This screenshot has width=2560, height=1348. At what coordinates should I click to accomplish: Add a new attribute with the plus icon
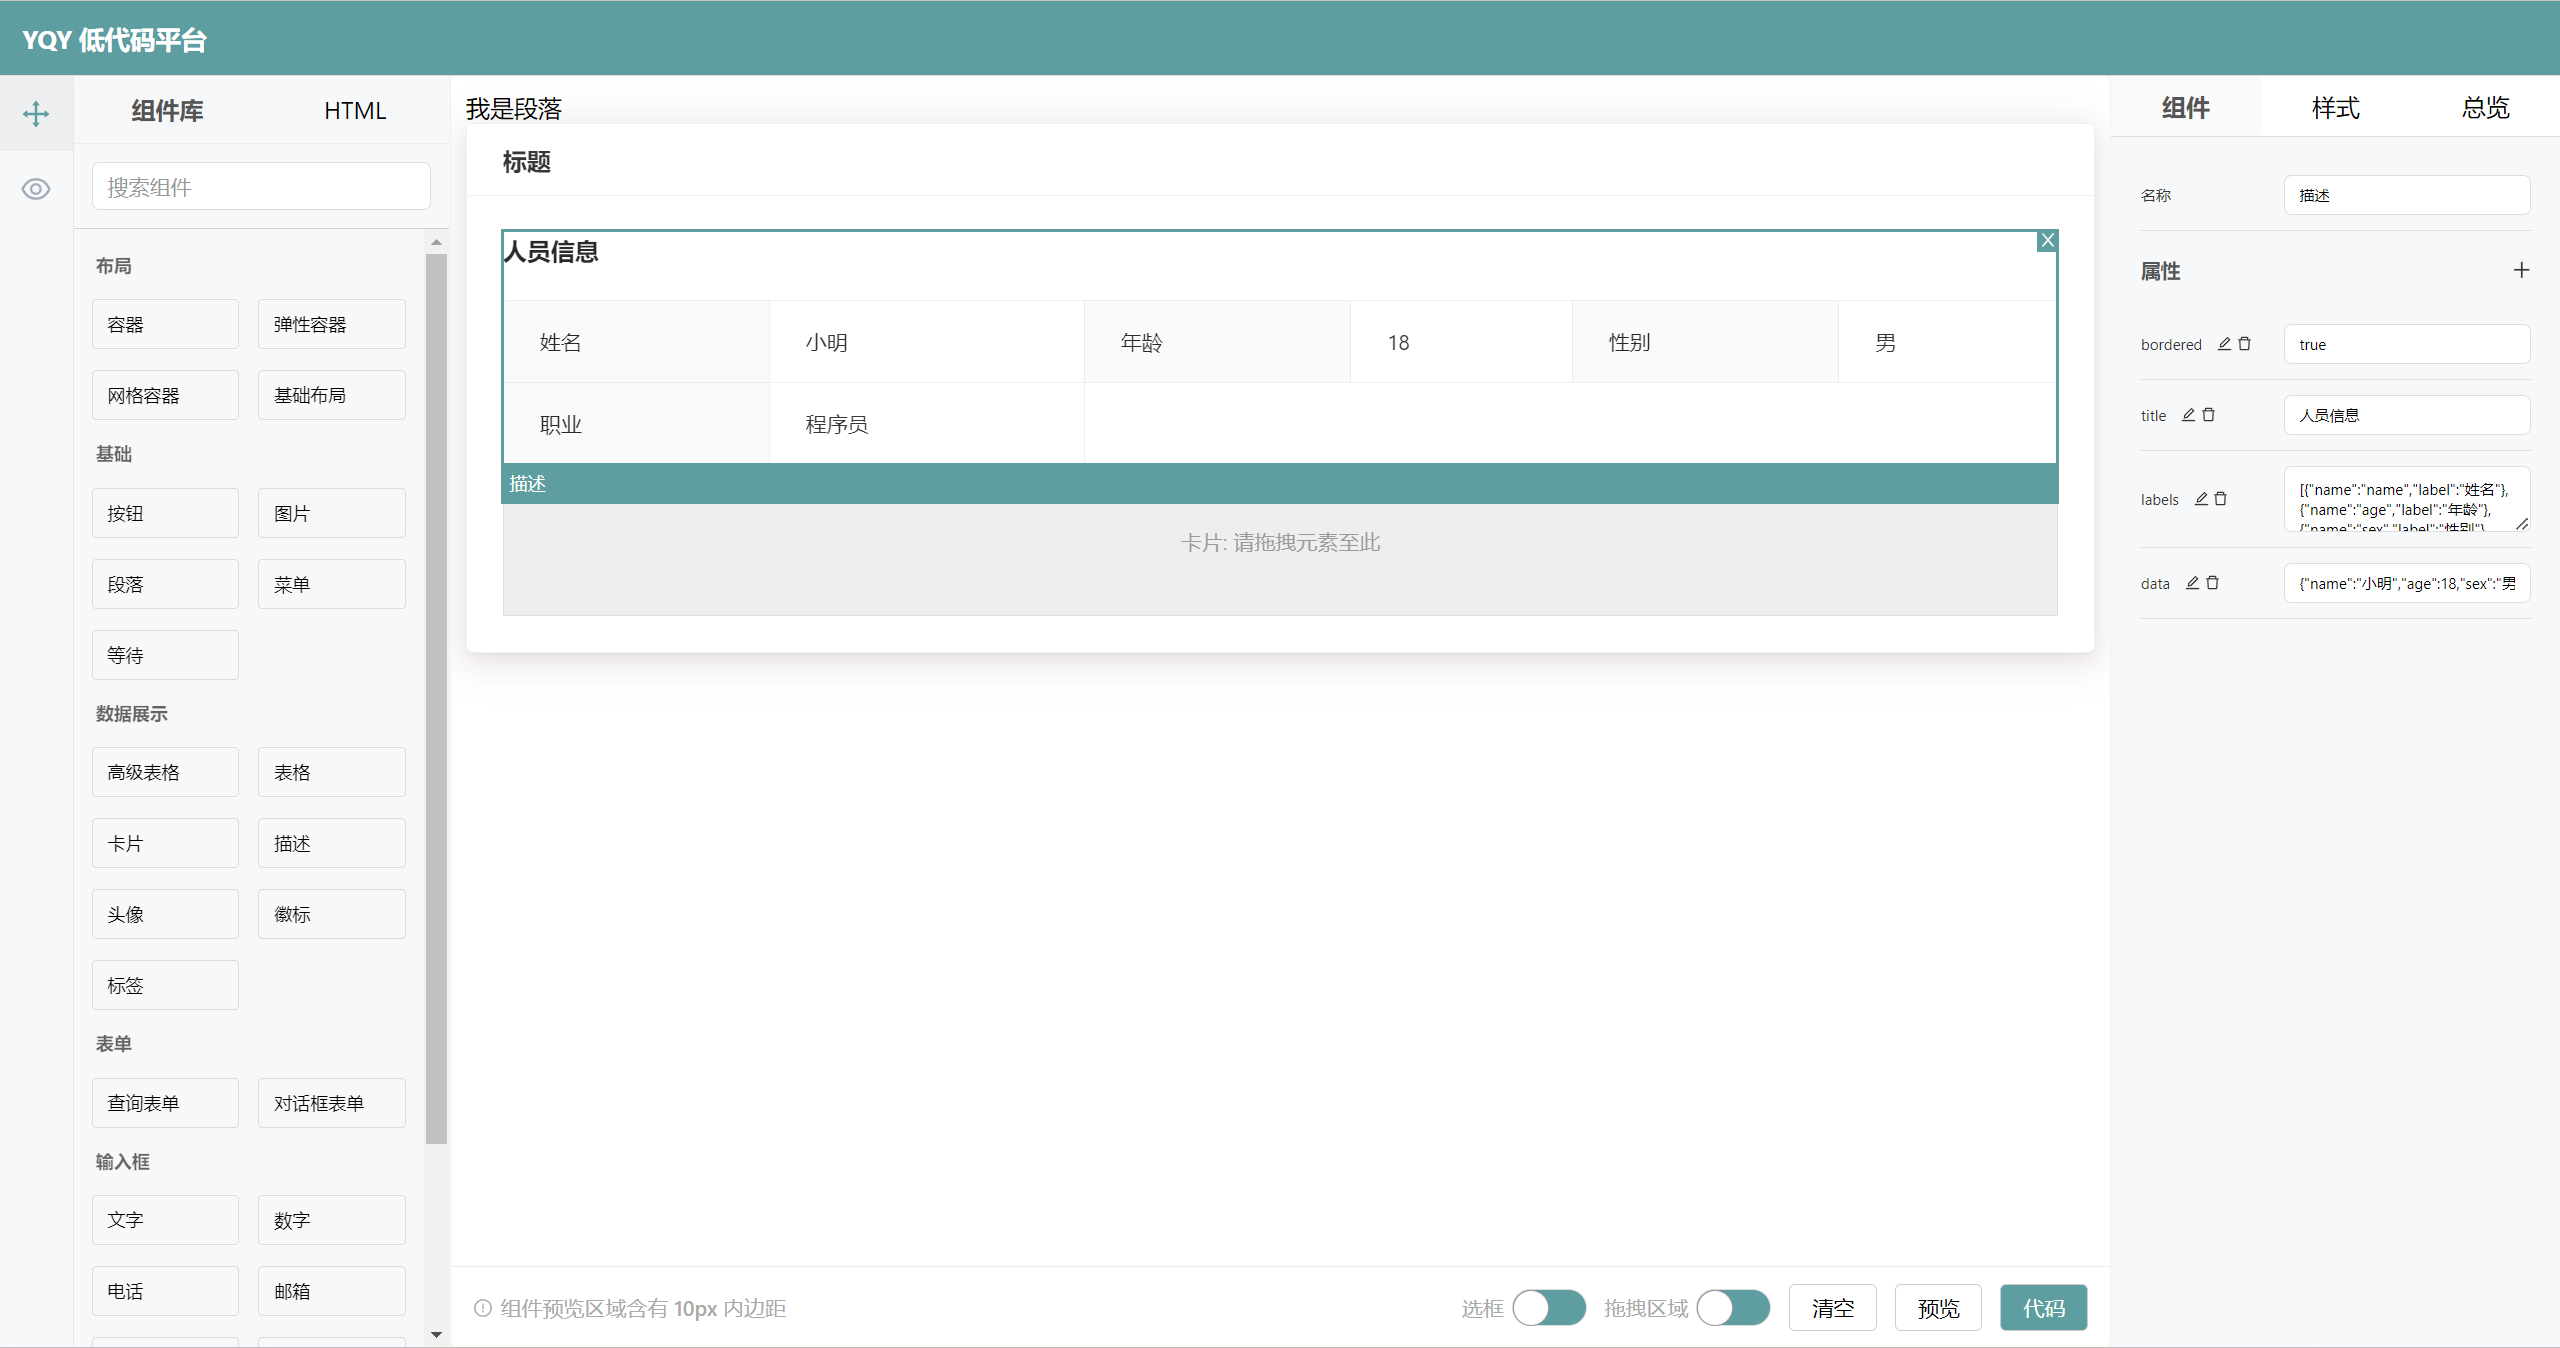2521,270
